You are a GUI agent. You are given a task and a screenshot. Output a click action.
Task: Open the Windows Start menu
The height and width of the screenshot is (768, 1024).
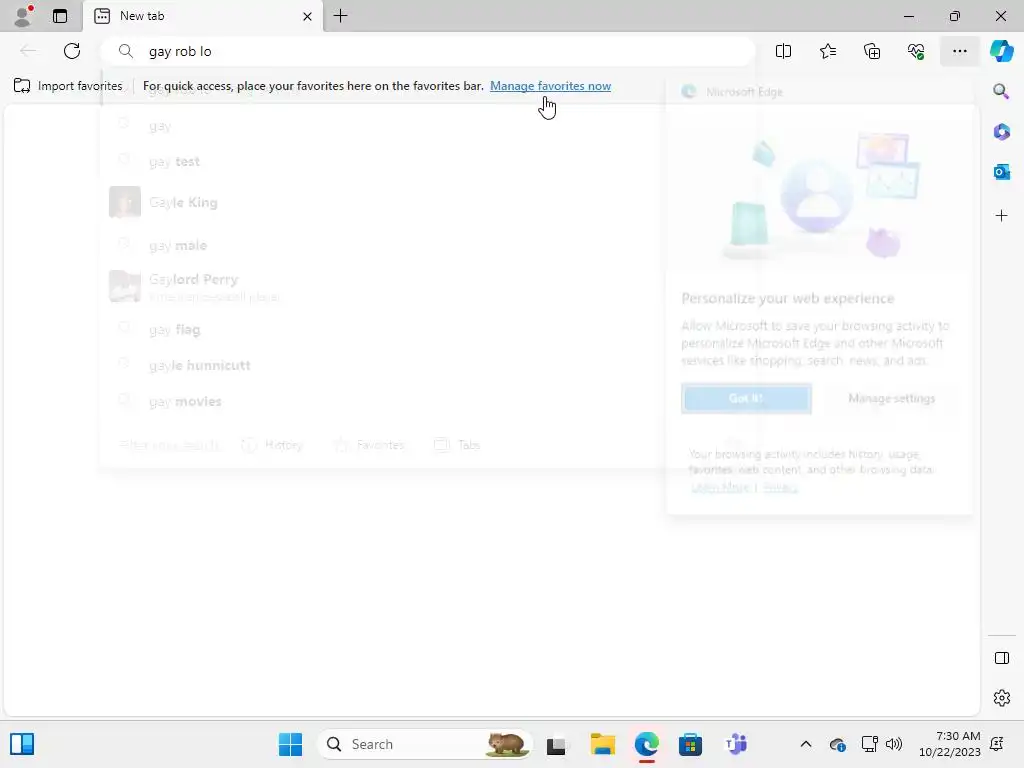pos(290,744)
